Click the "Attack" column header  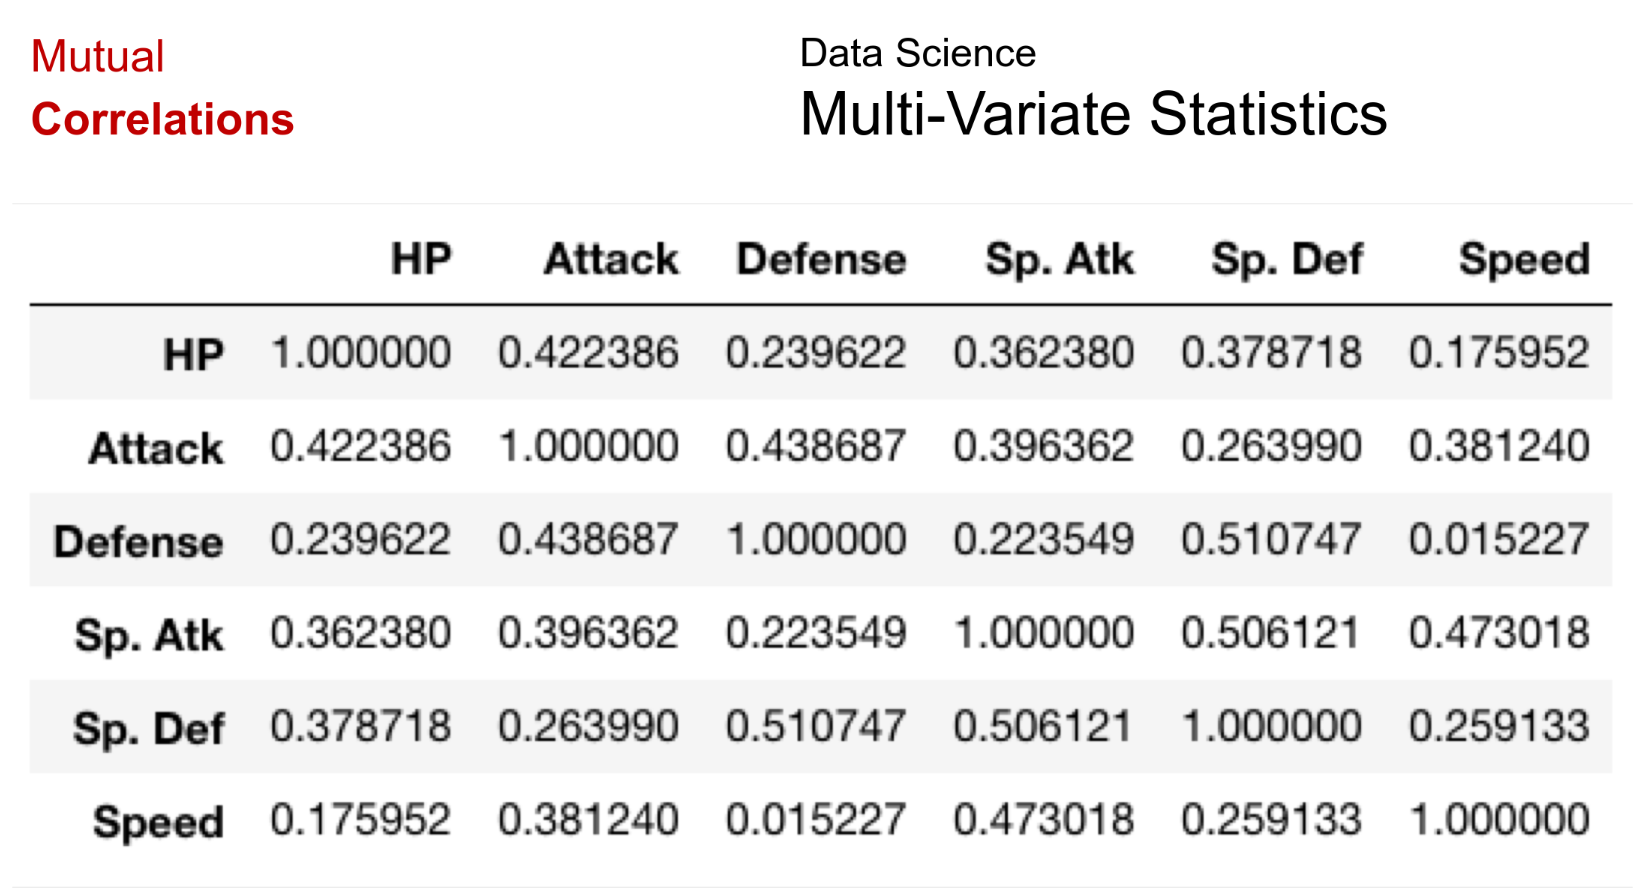point(611,259)
